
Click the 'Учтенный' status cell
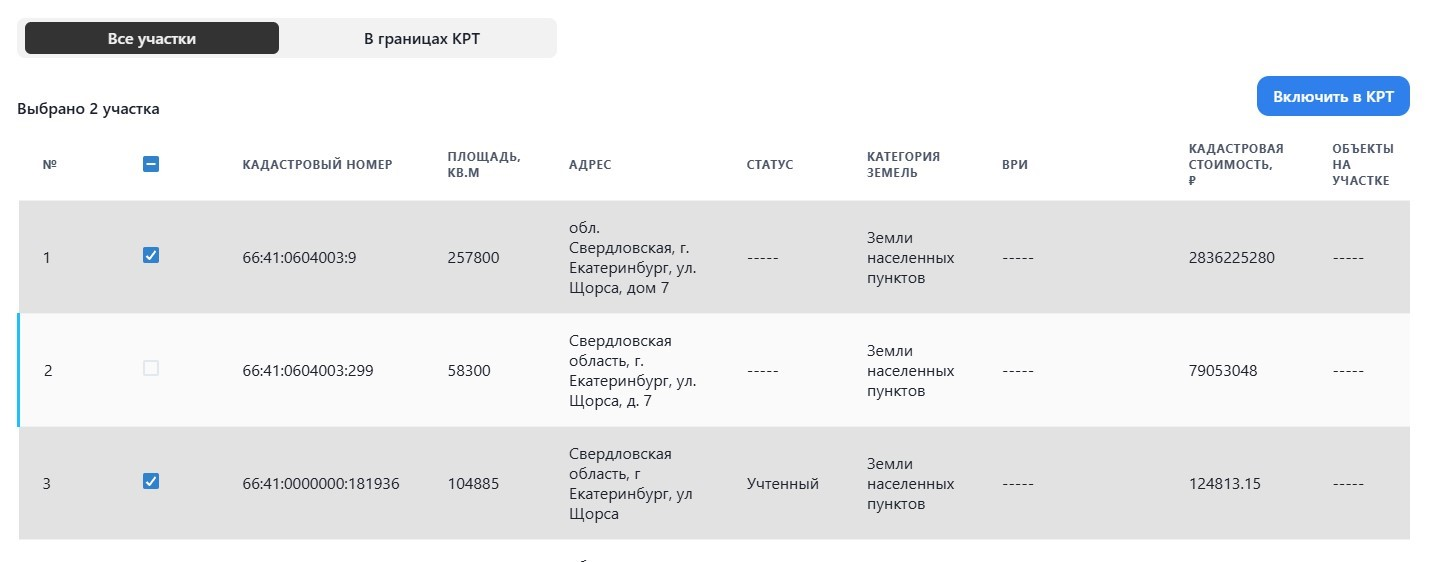coord(783,484)
